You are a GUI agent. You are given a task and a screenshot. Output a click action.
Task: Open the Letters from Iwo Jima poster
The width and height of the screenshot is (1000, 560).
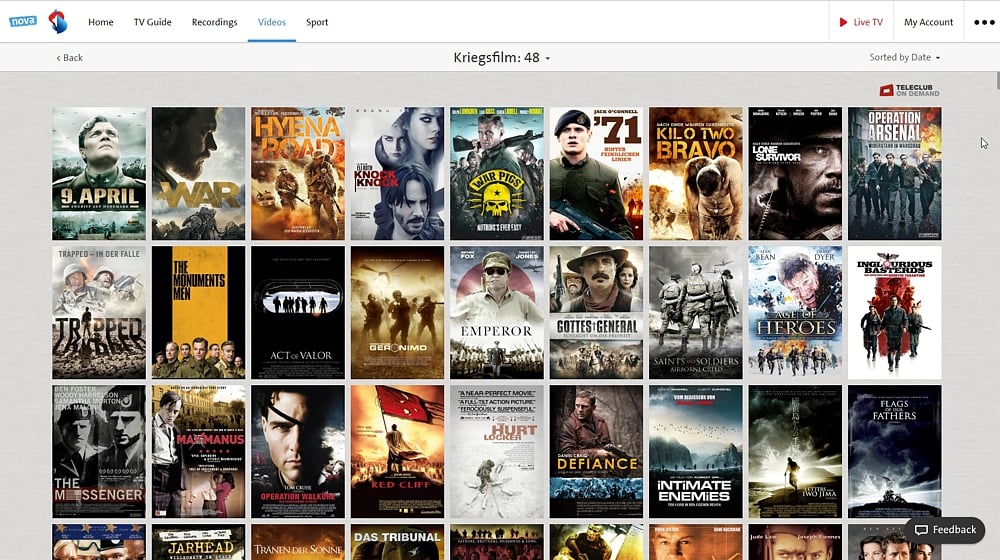(795, 452)
